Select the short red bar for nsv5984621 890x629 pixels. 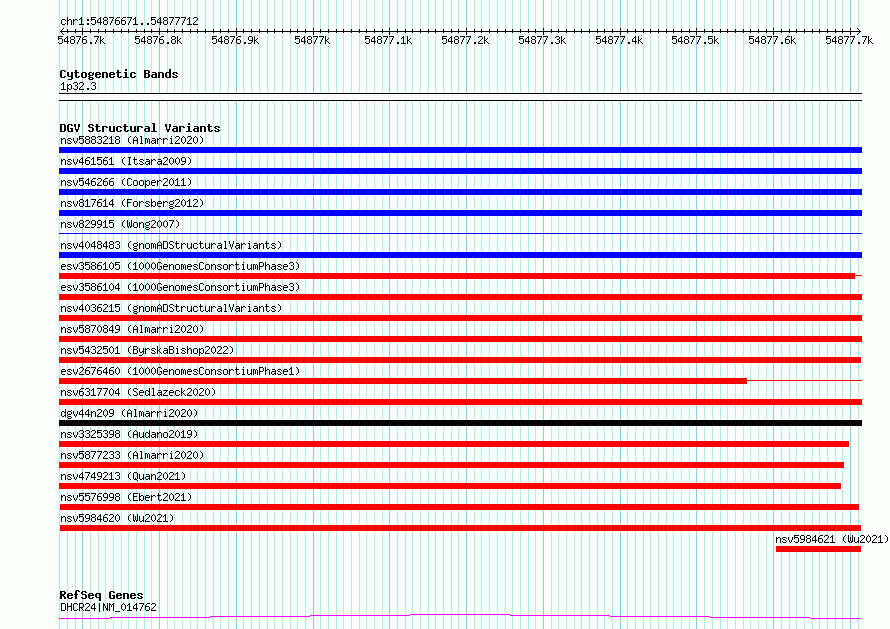pos(818,549)
